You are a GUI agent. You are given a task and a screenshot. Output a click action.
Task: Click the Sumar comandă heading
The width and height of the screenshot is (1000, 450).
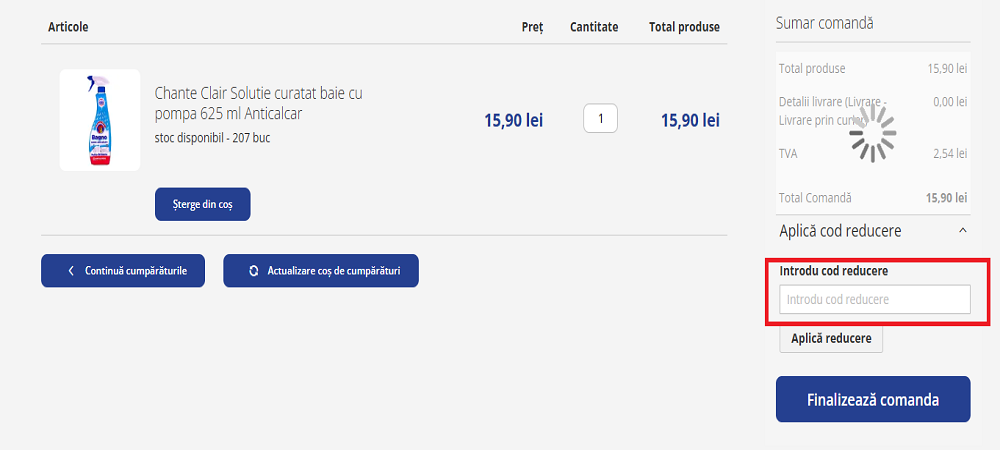[x=825, y=23]
